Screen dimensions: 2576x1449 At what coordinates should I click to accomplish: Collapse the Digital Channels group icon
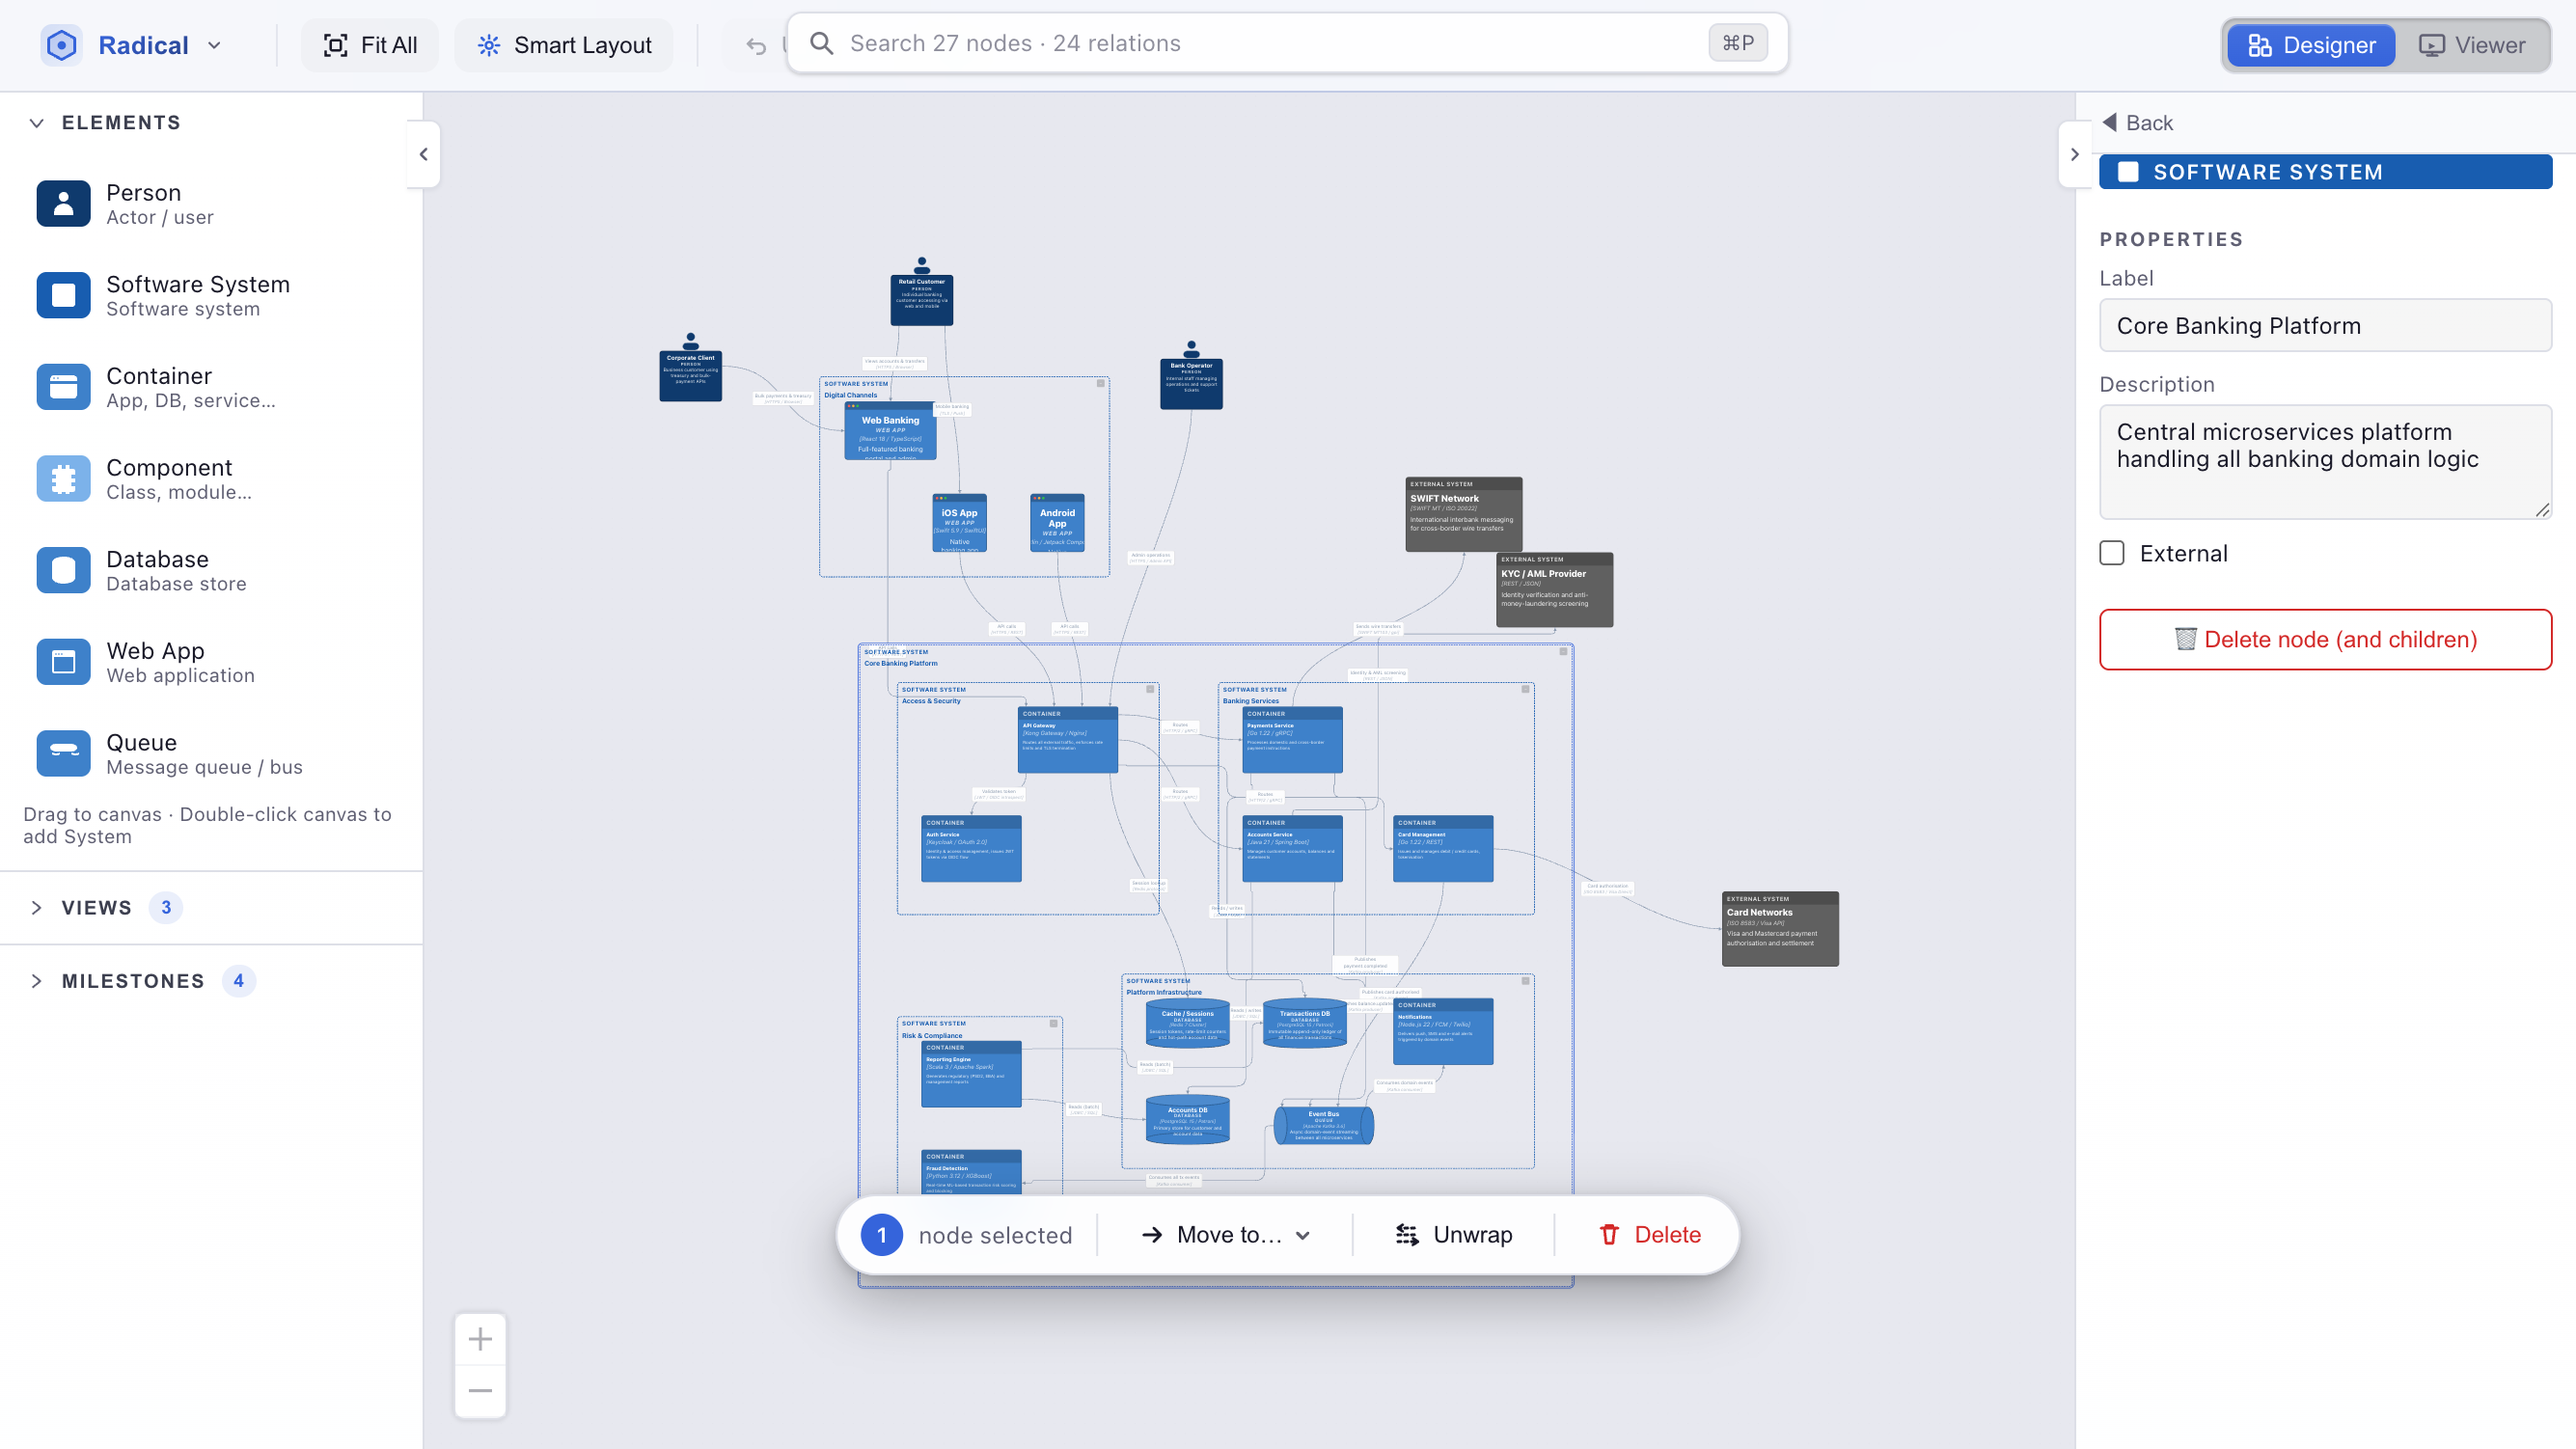(x=1101, y=383)
